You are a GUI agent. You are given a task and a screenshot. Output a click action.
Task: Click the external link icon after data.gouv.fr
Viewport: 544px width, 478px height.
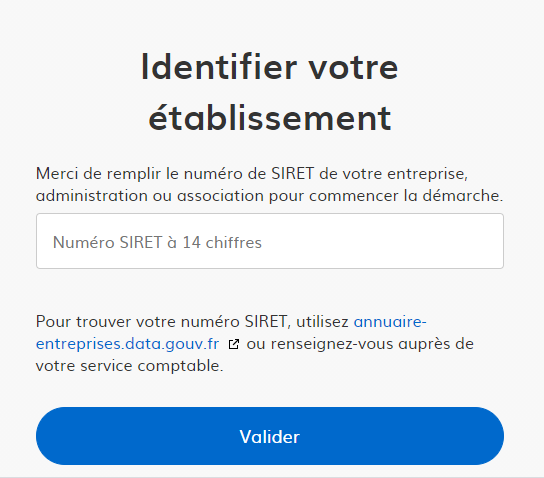[x=234, y=344]
